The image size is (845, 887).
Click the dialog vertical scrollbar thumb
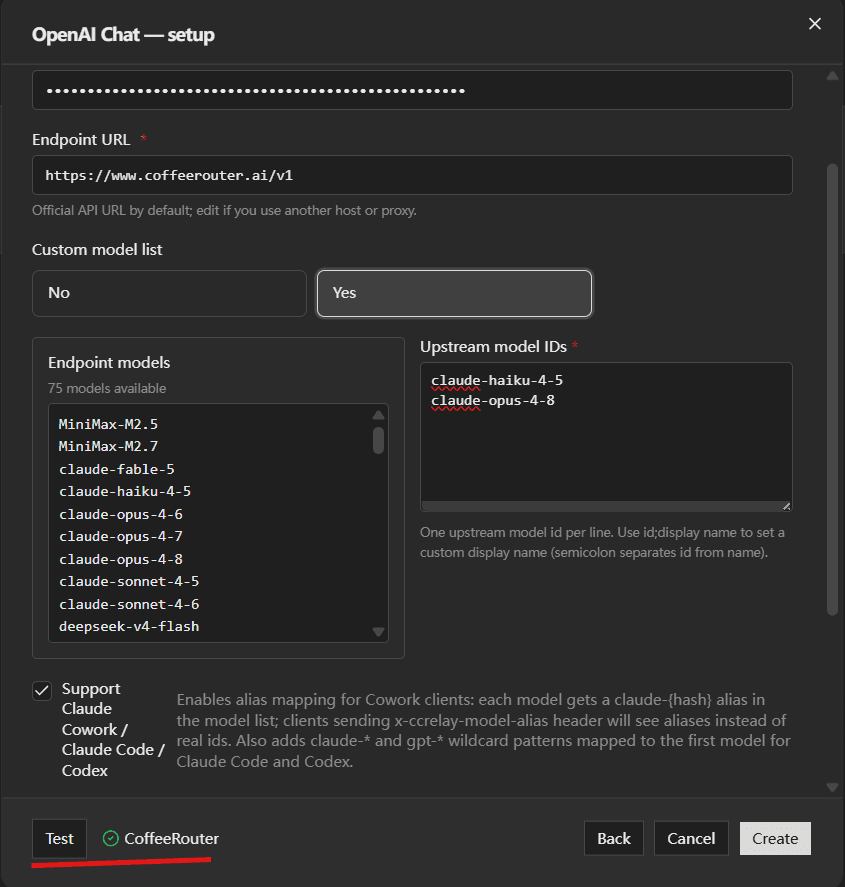[832, 389]
